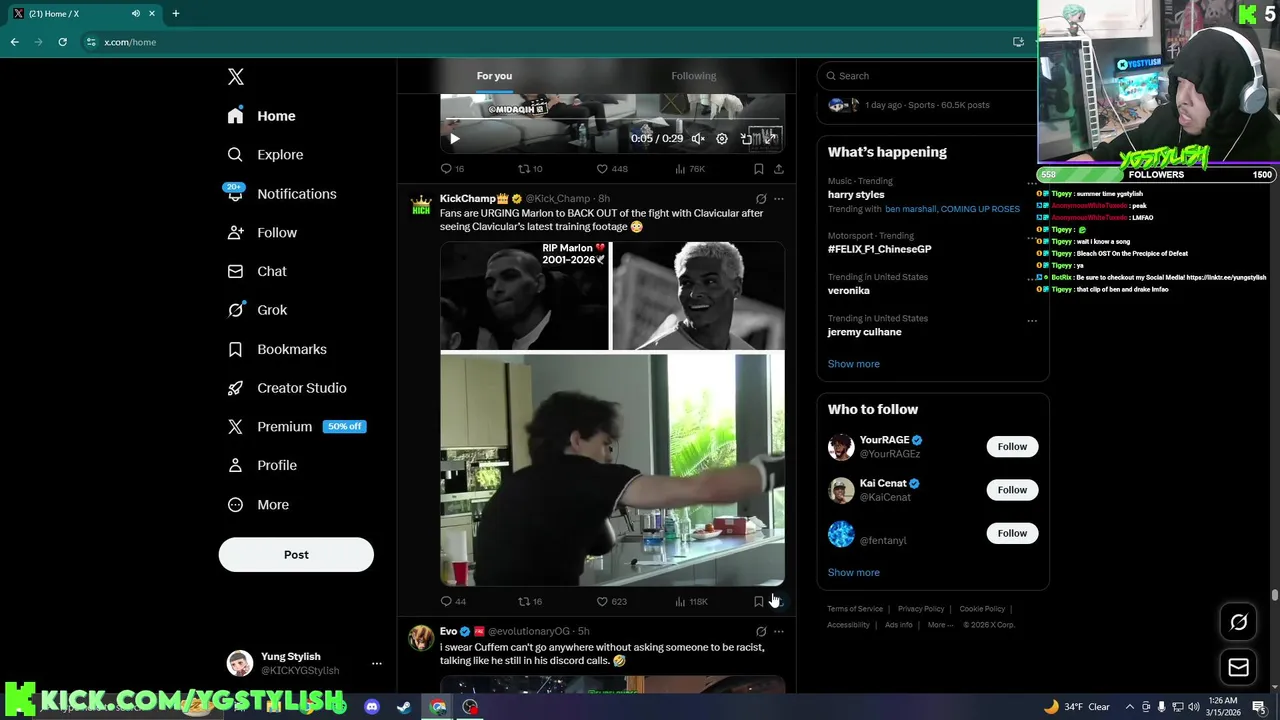Viewport: 1280px width, 720px height.
Task: Follow YourRAGE
Action: pyautogui.click(x=1012, y=447)
